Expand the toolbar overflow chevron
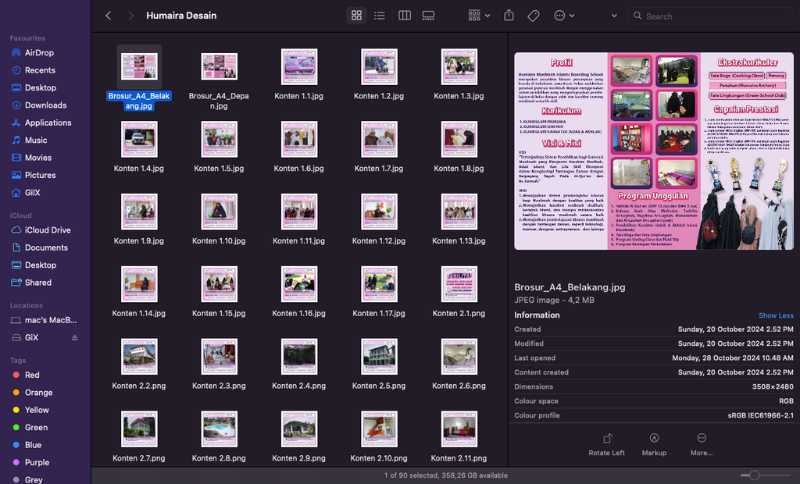The image size is (800, 484). [613, 16]
